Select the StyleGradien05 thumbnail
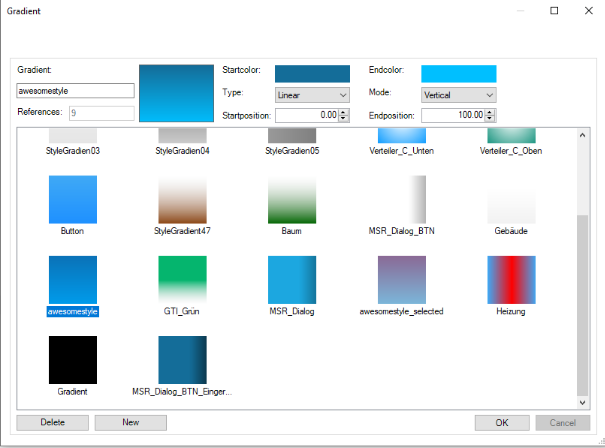 point(292,136)
